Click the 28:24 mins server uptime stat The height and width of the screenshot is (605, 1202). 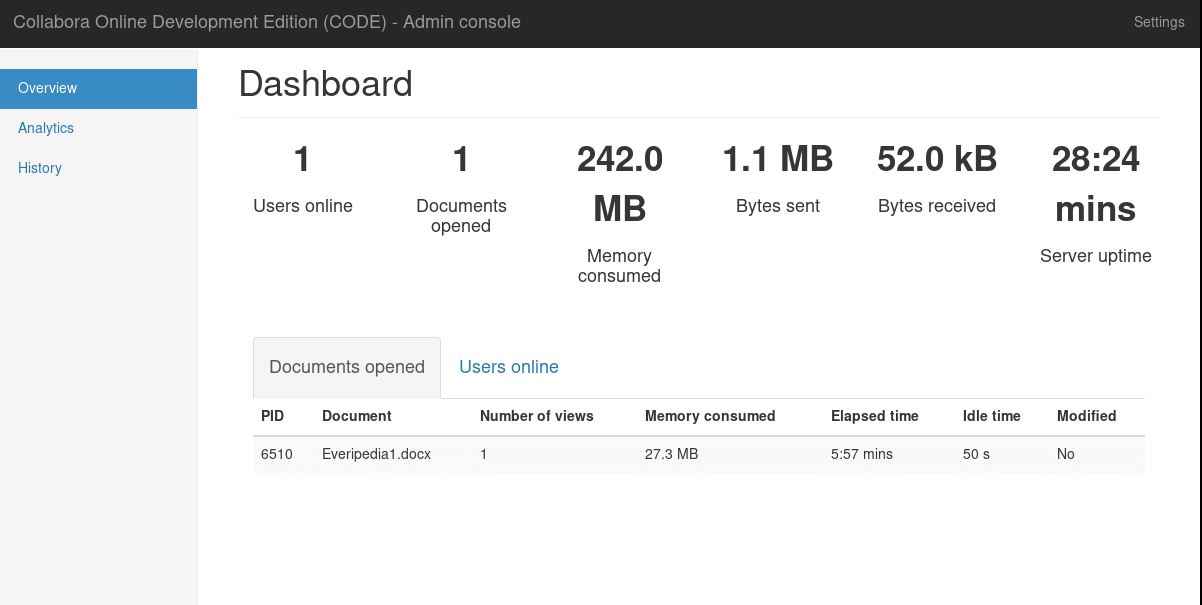coord(1096,183)
